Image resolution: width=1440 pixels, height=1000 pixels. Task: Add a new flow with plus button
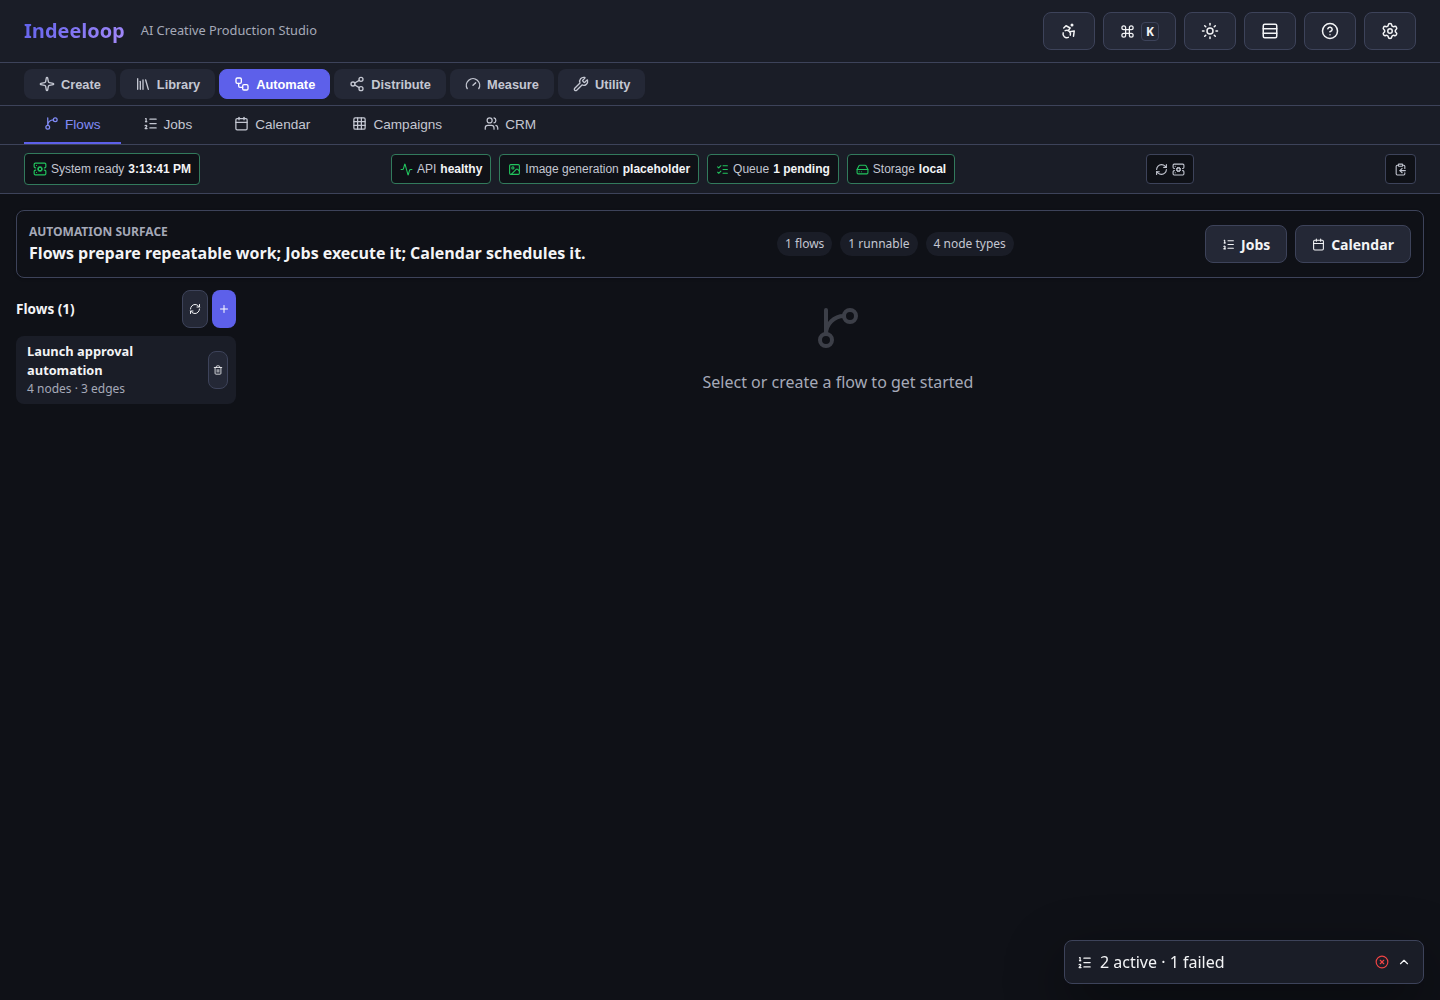tap(224, 309)
